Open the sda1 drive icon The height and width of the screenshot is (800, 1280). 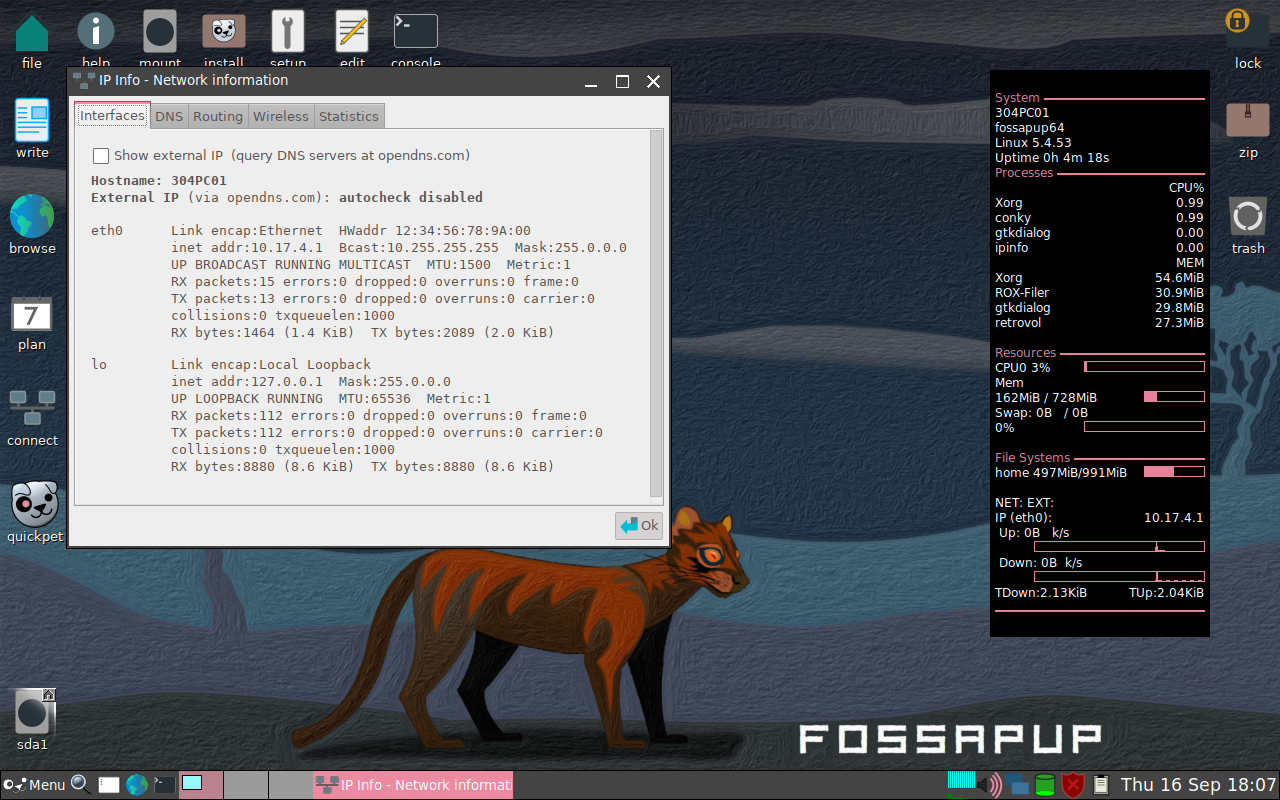pos(33,713)
